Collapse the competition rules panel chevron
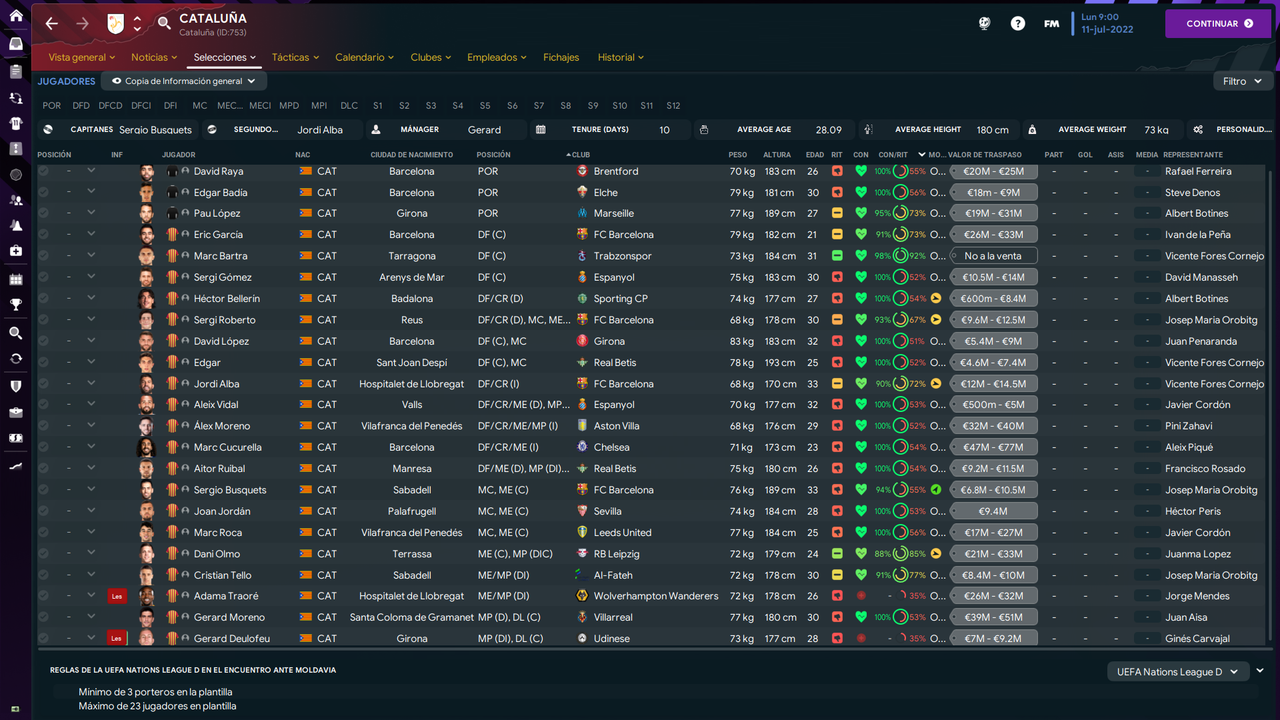The width and height of the screenshot is (1280, 720). (1260, 671)
